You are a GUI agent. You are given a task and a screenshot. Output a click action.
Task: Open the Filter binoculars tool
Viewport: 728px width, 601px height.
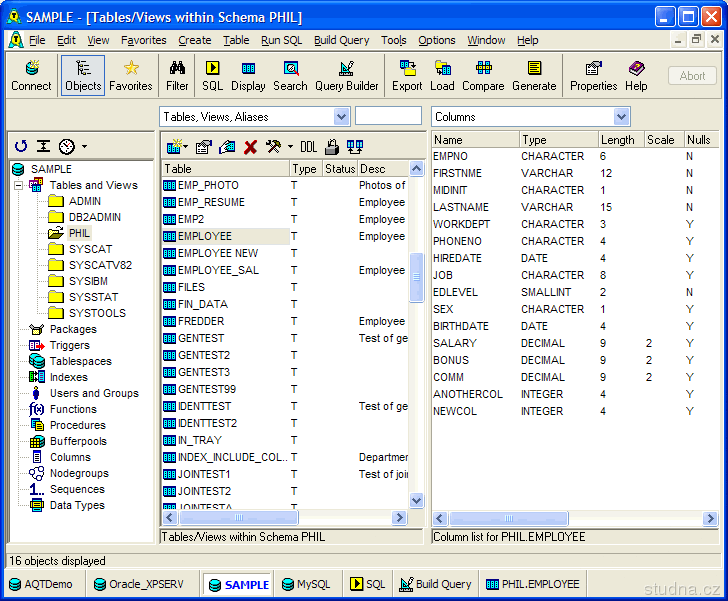177,75
